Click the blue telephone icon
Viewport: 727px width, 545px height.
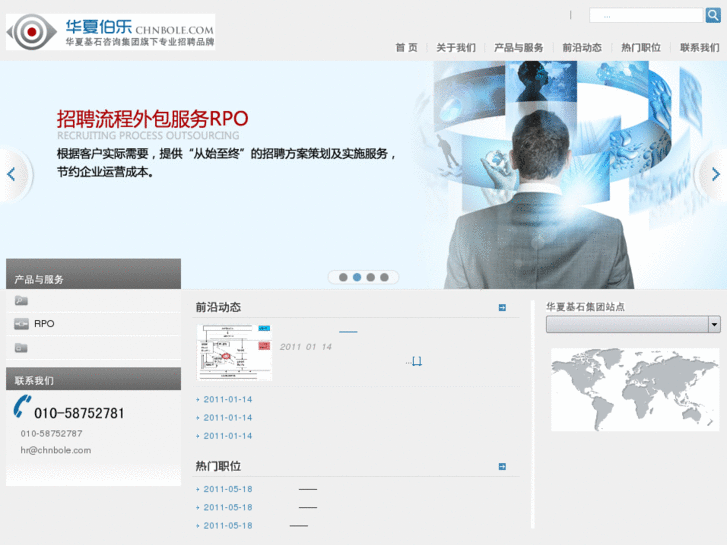[22, 406]
